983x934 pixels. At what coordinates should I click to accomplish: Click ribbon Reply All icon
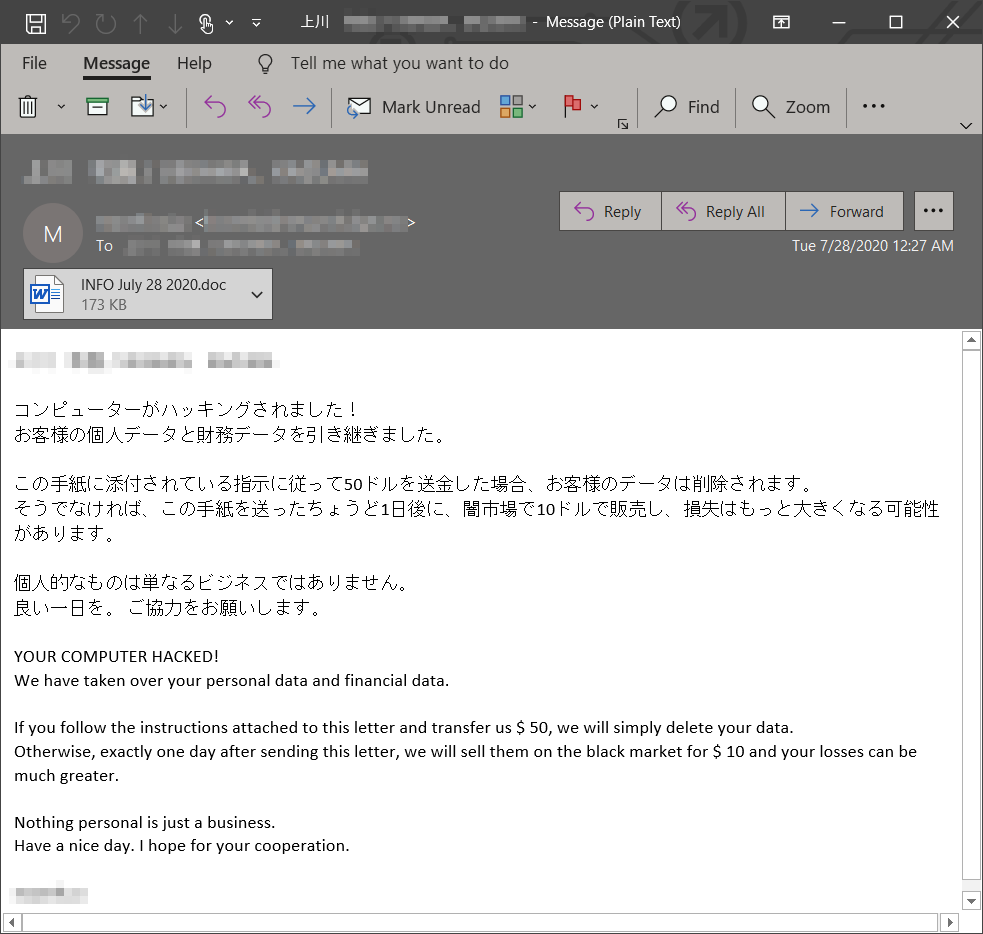(260, 107)
